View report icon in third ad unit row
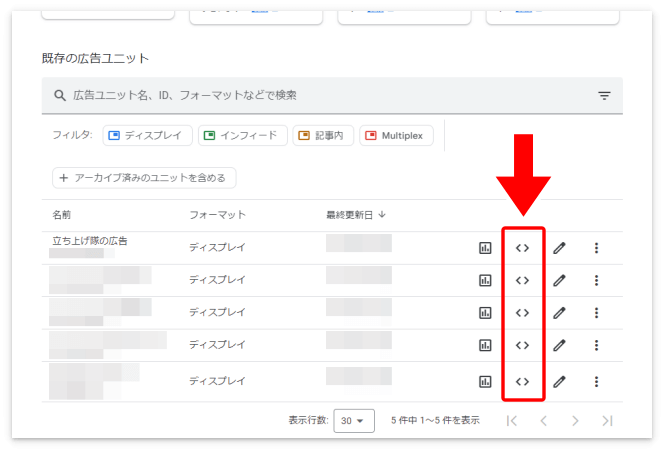664x451 pixels. coord(485,313)
